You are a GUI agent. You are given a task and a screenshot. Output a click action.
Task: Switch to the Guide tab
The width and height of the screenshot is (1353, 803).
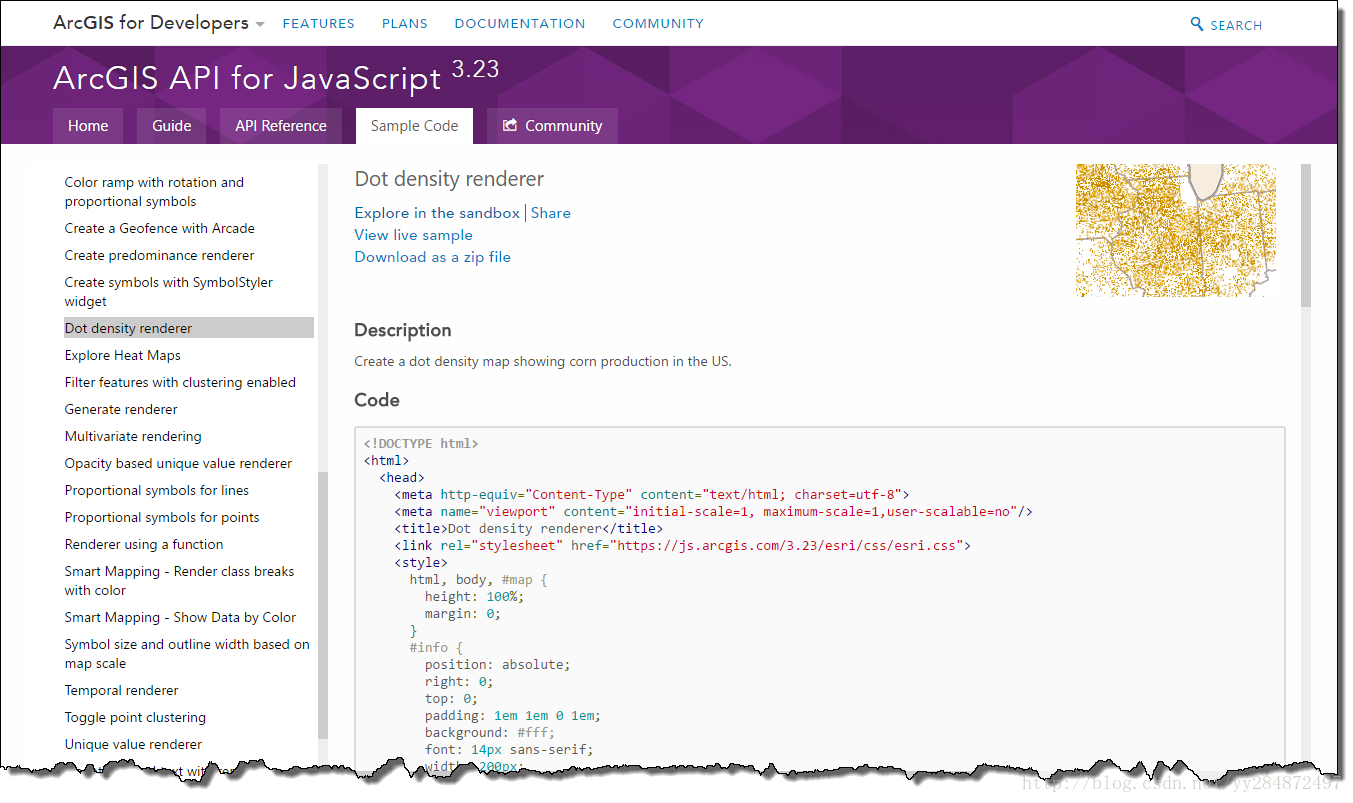[171, 126]
